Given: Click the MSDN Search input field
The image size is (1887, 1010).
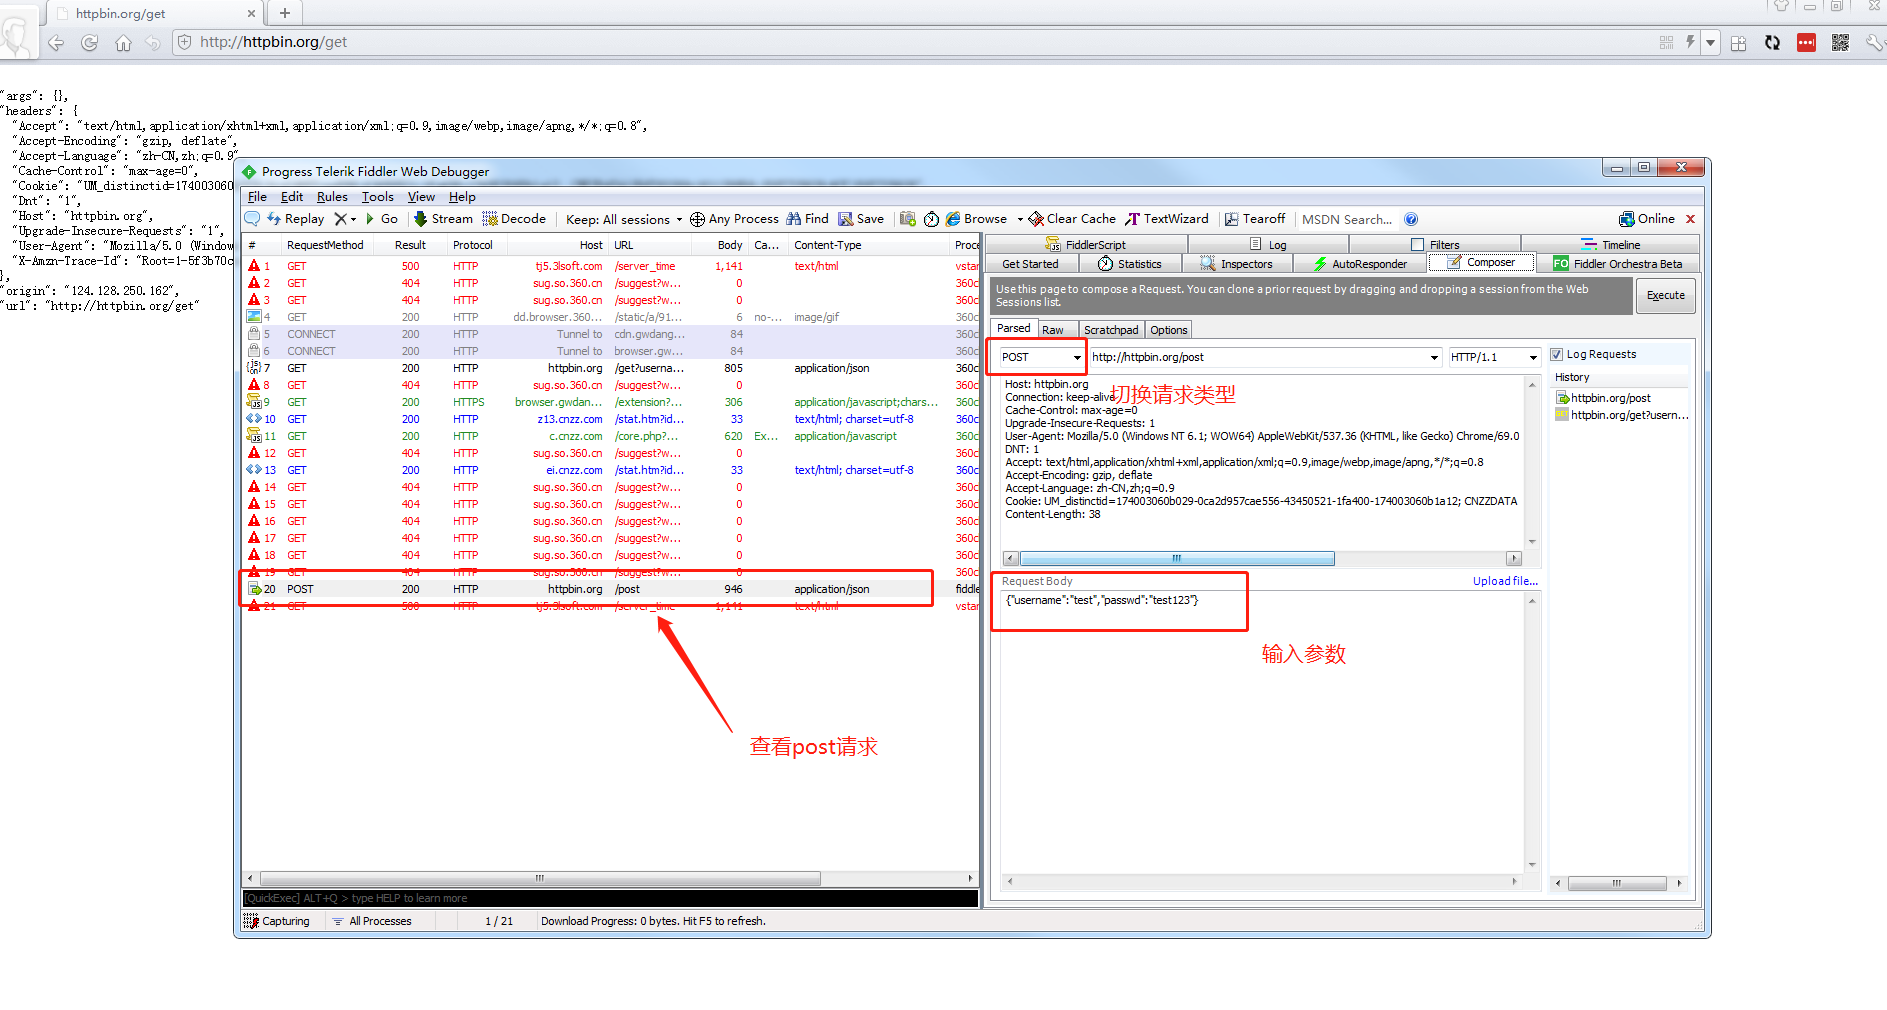Looking at the screenshot, I should click(1347, 219).
